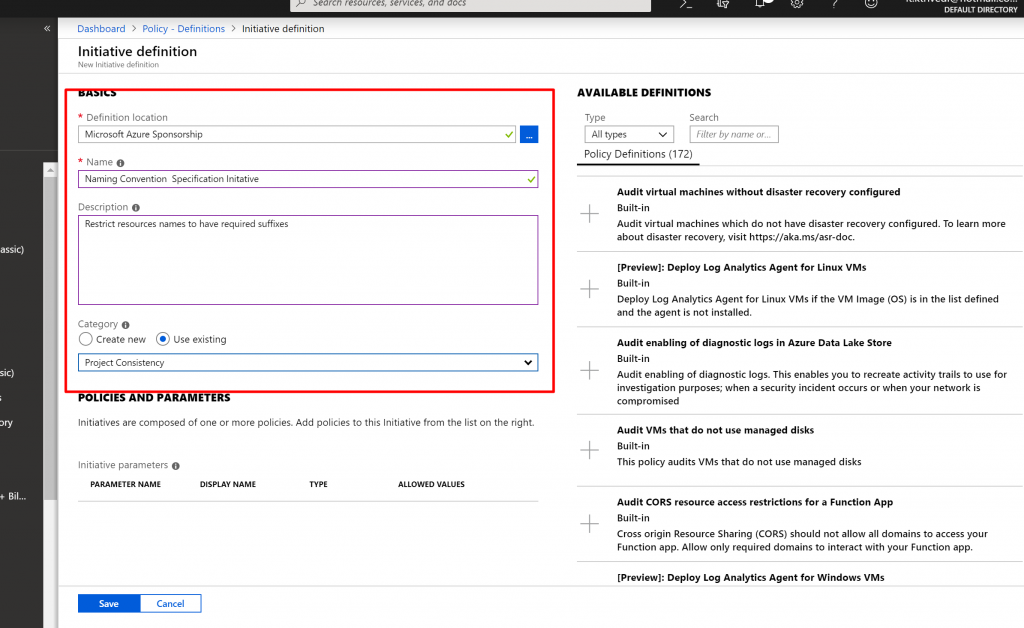Open Cloud Shell from the top bar

coord(686,4)
